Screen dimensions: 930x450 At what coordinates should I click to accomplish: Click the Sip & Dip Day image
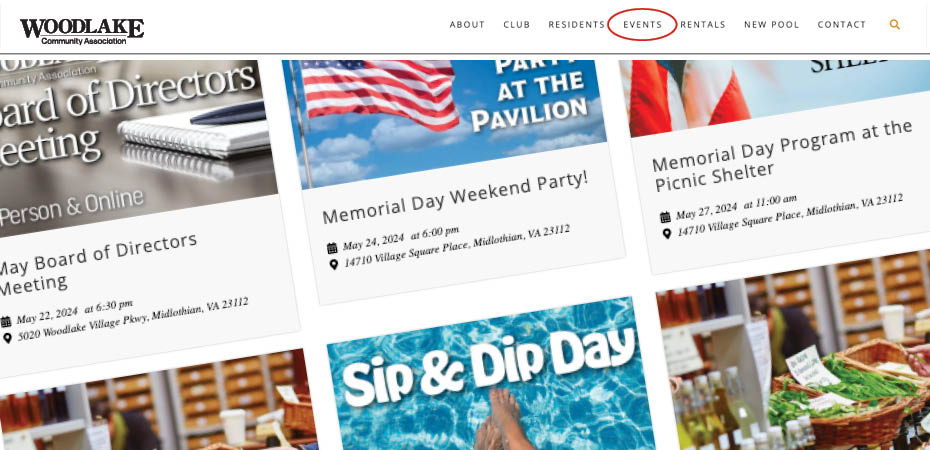click(492, 376)
